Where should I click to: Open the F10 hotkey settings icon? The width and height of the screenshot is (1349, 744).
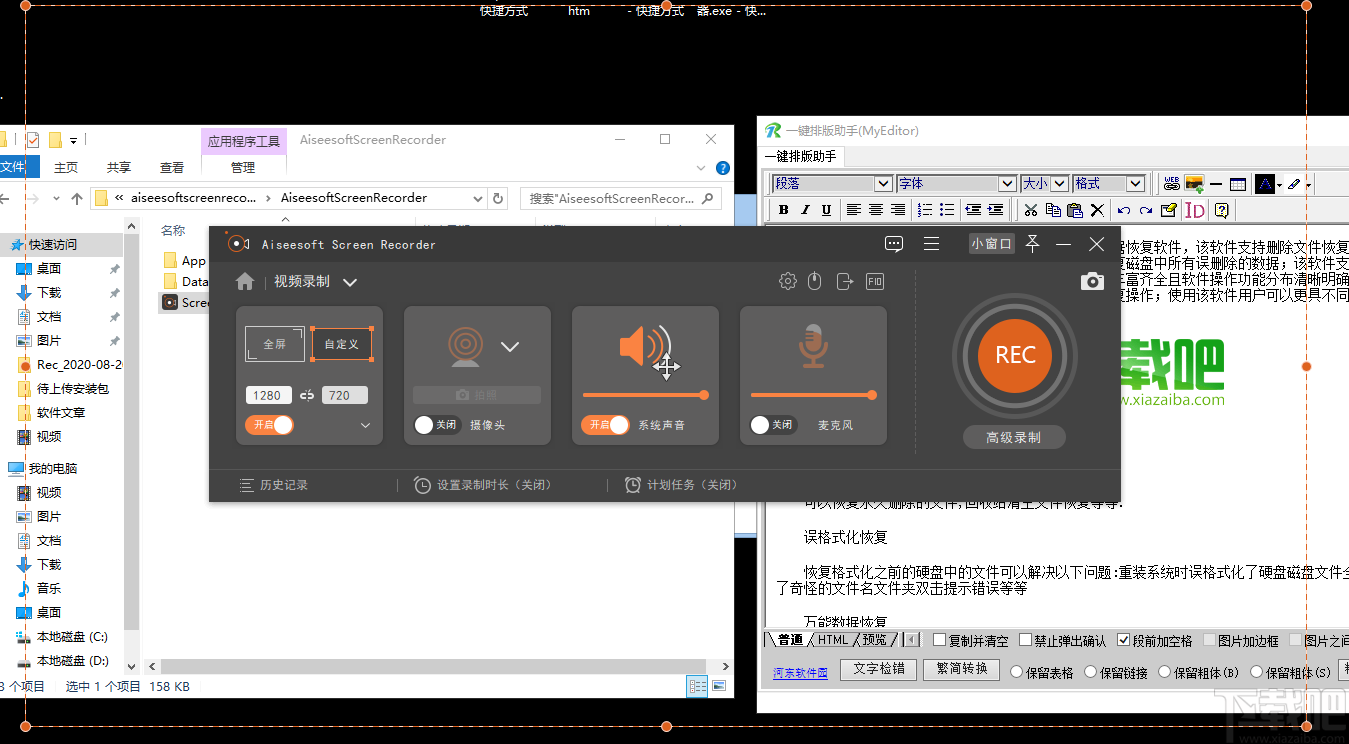click(x=875, y=282)
